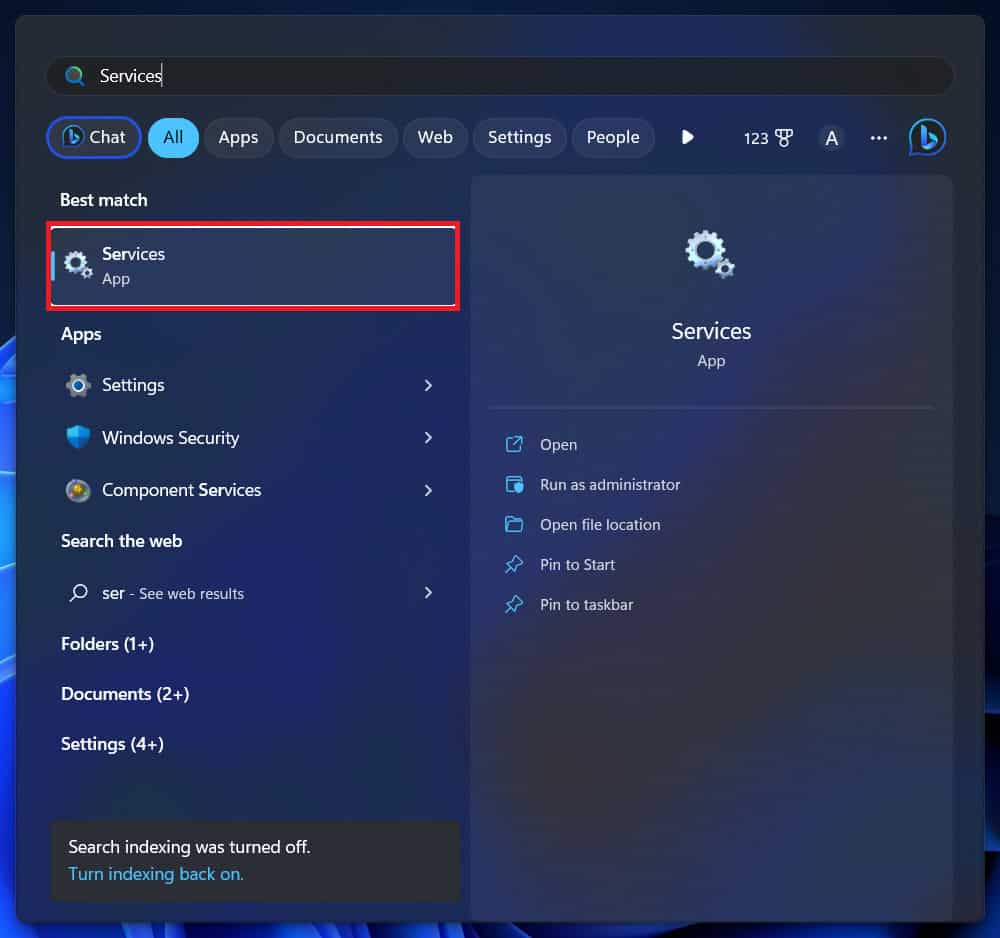The width and height of the screenshot is (1000, 938).
Task: Expand the Component Services result chevron
Action: [428, 490]
